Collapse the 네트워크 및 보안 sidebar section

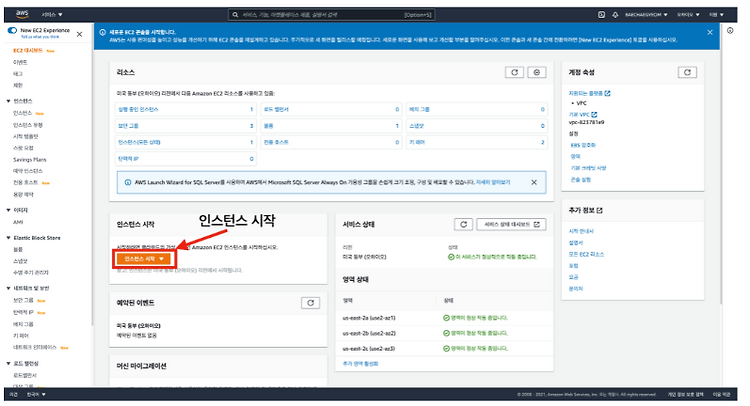coord(8,288)
